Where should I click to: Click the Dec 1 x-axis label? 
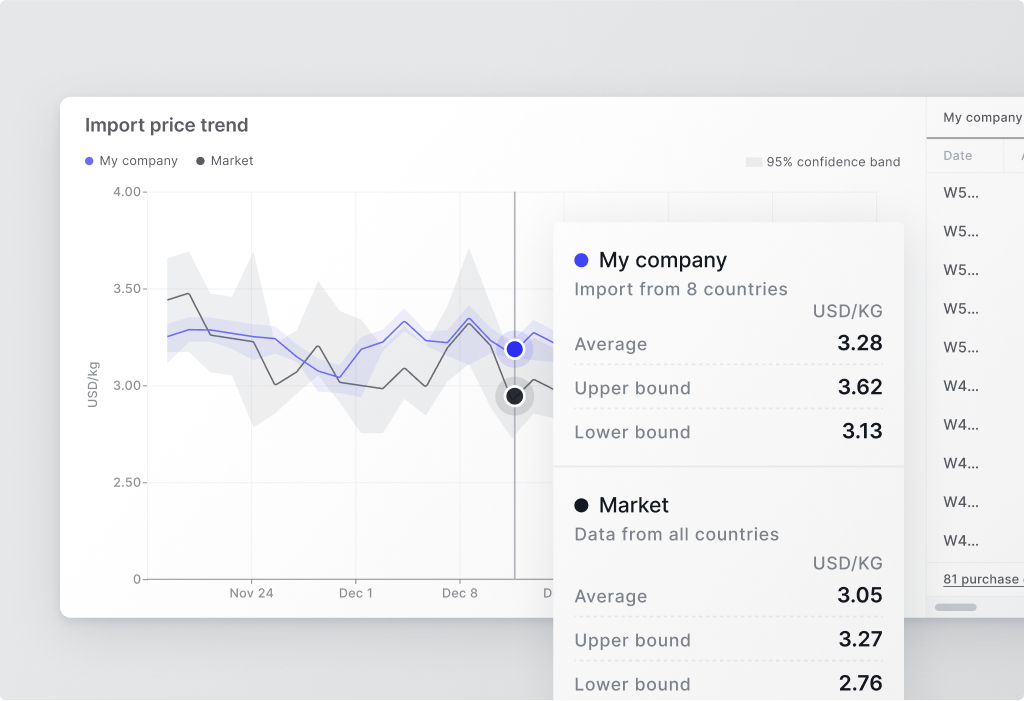[356, 593]
